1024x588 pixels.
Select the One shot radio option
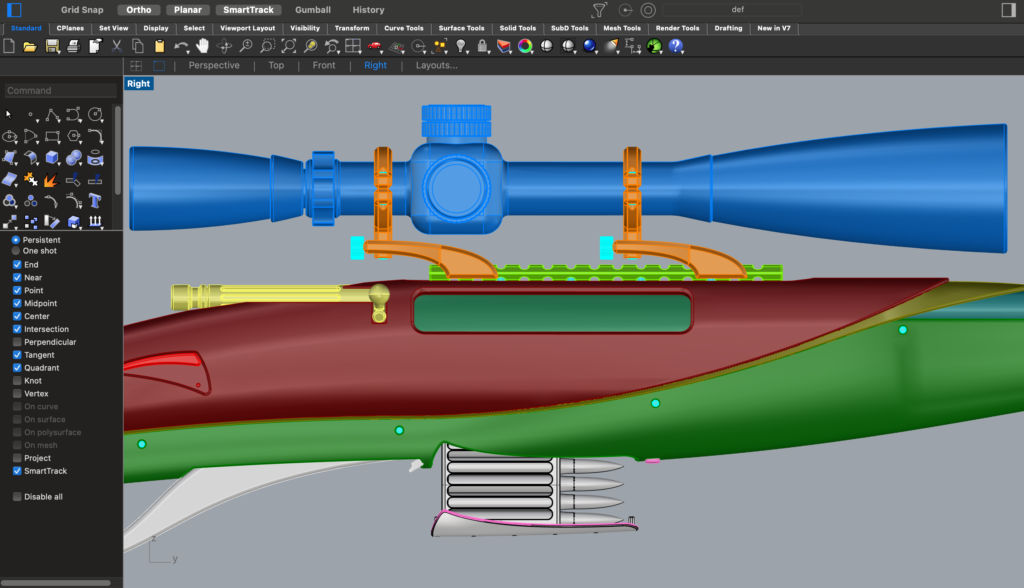[16, 251]
